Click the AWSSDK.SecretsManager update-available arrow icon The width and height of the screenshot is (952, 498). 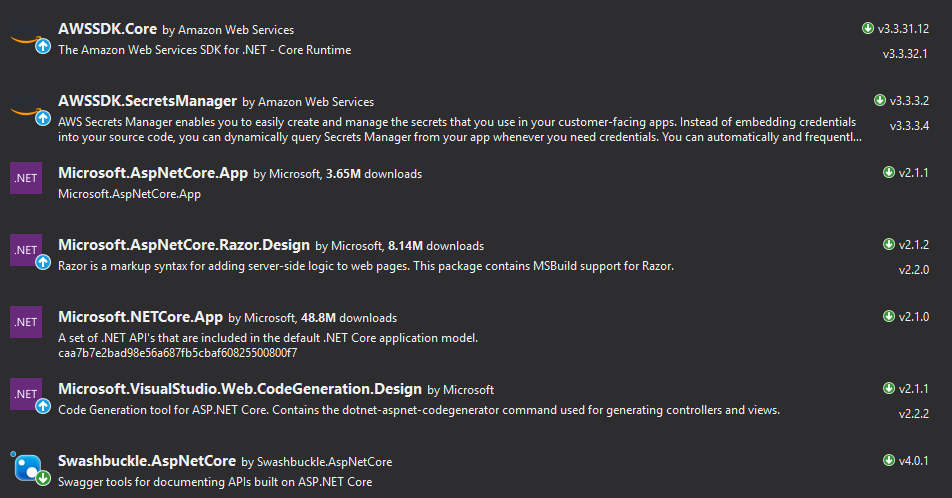[42, 118]
